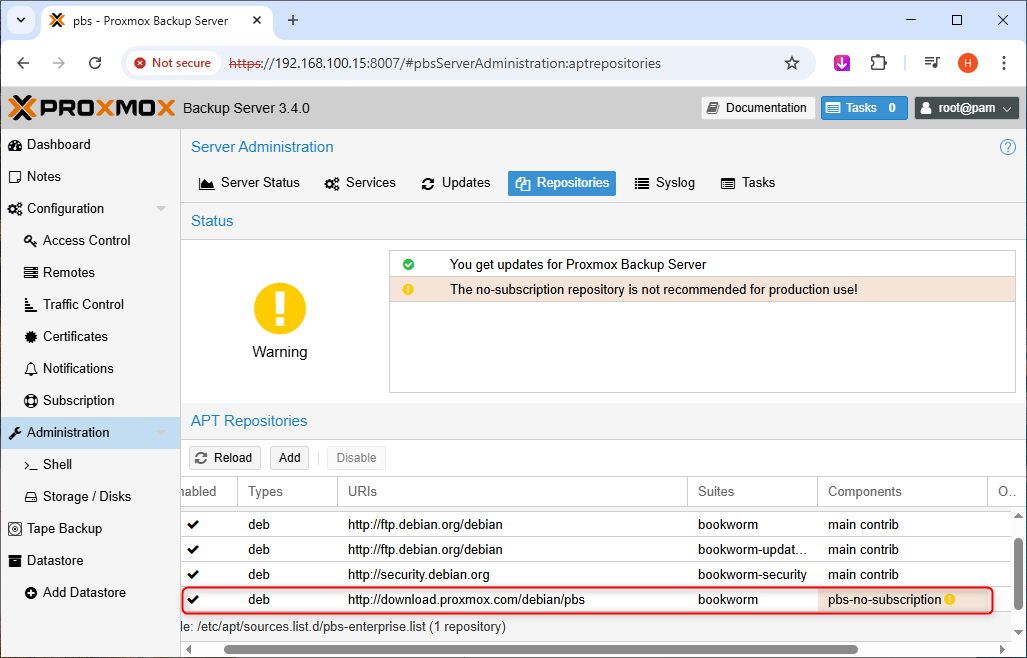Select the http://security.debian.org URI cell
Image resolution: width=1027 pixels, height=658 pixels.
(512, 575)
